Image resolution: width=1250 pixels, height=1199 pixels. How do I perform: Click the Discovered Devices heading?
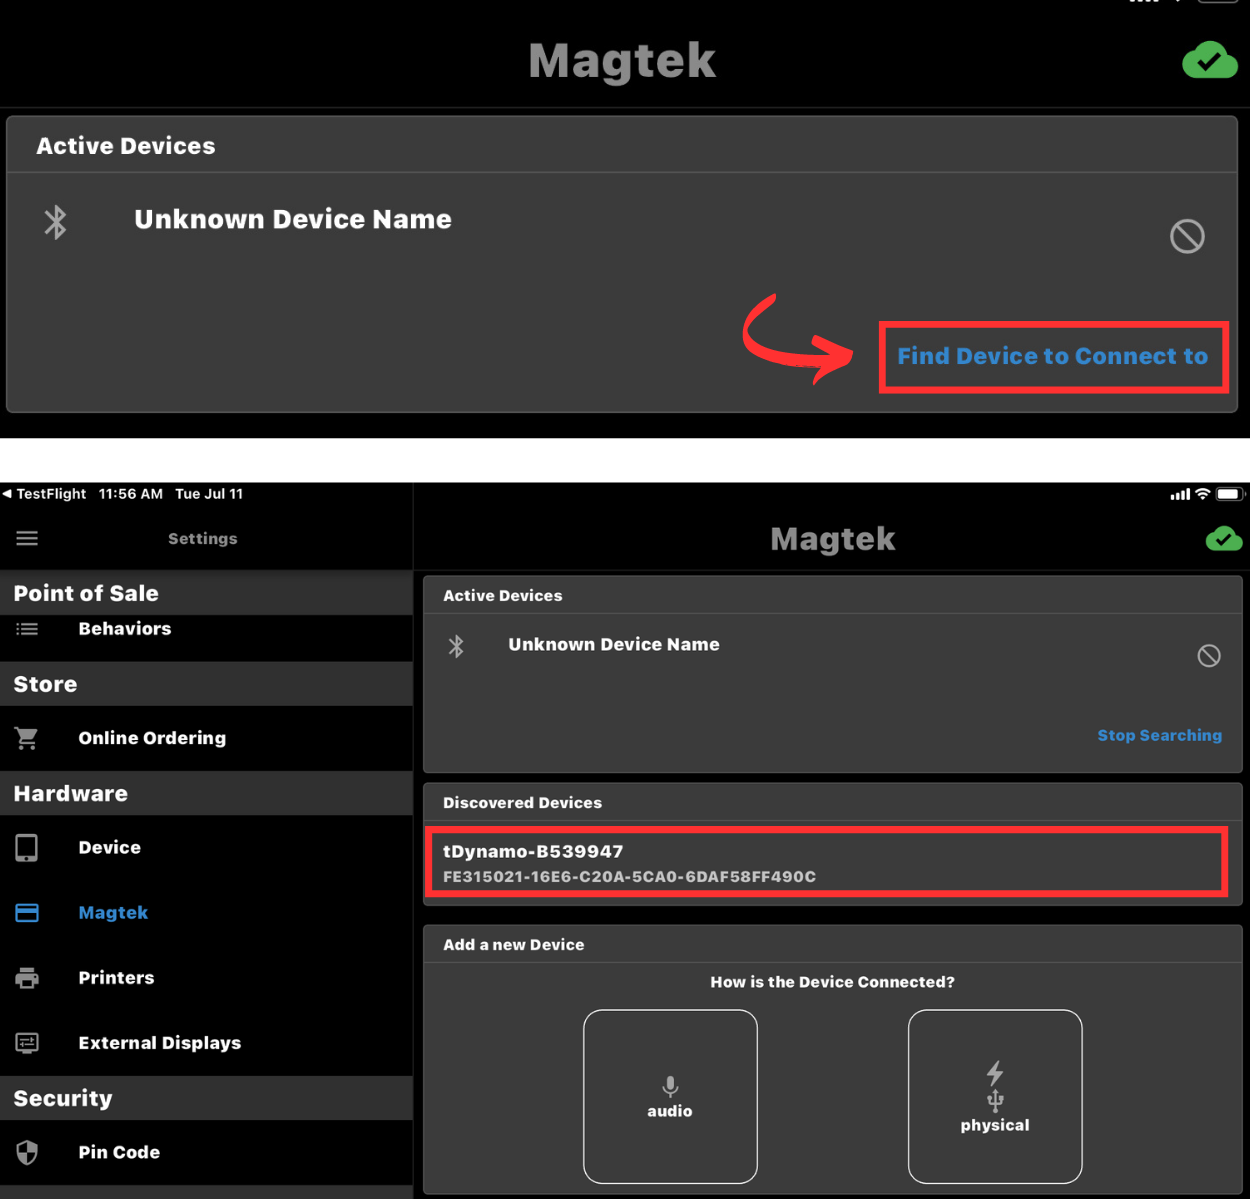[522, 803]
